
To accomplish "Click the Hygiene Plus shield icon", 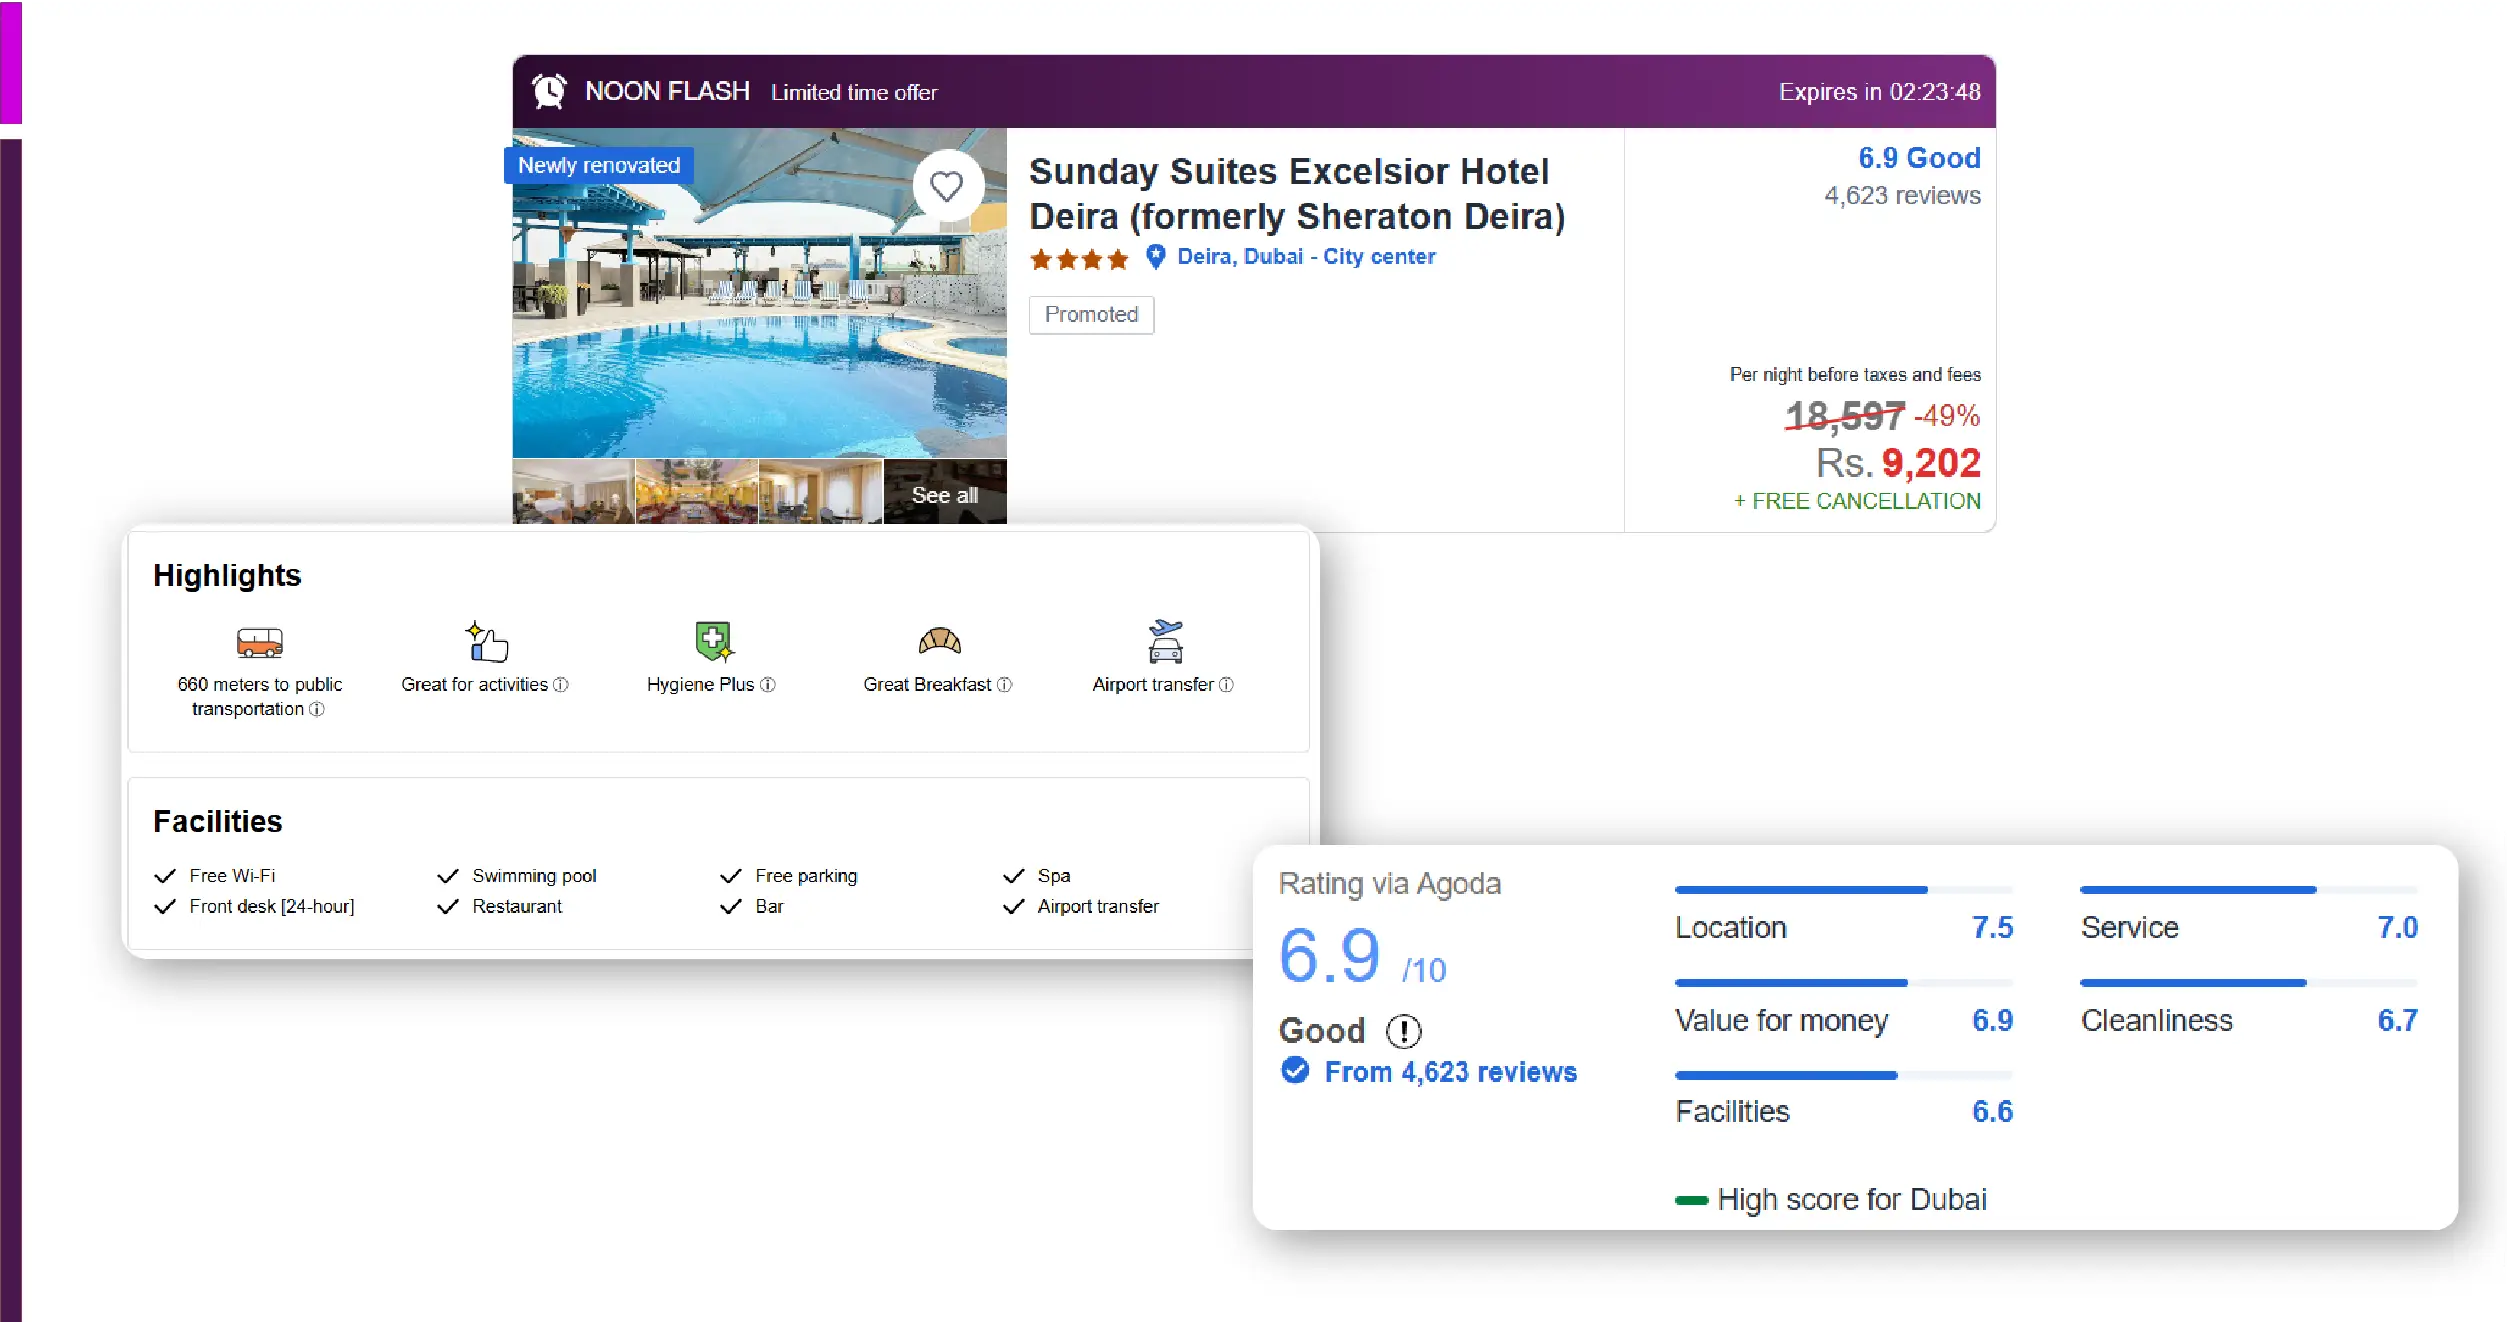I will click(x=714, y=641).
